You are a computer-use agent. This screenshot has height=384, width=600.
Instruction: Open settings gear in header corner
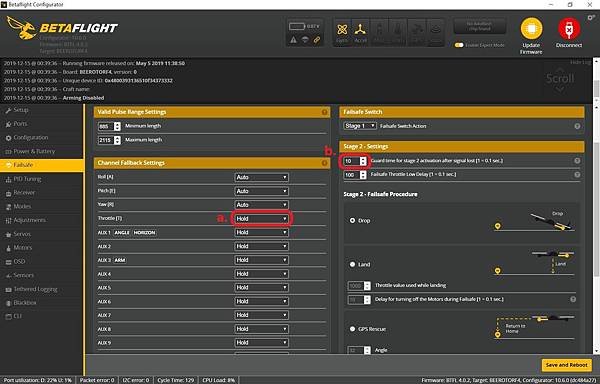coord(592,18)
